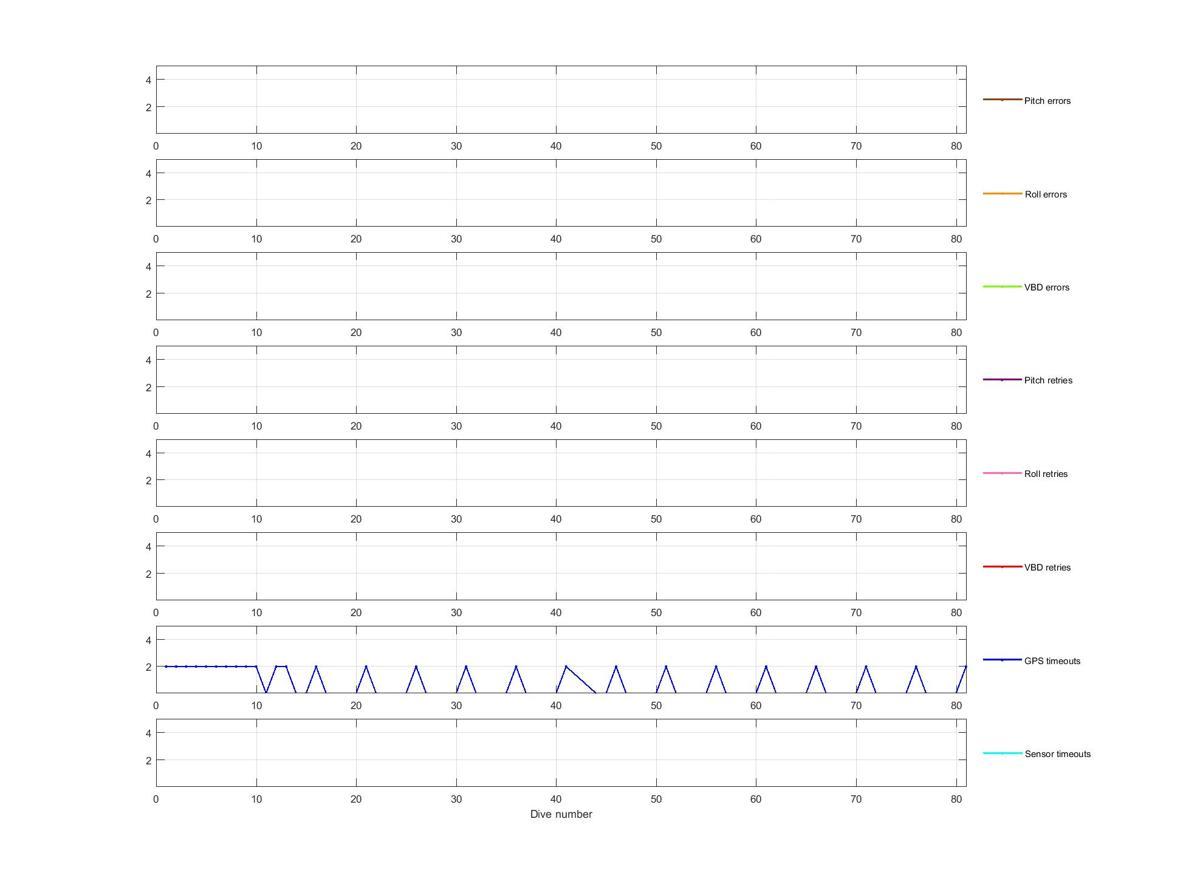Click the orange Roll errors legend line
The height and width of the screenshot is (885, 1200).
coord(1002,193)
